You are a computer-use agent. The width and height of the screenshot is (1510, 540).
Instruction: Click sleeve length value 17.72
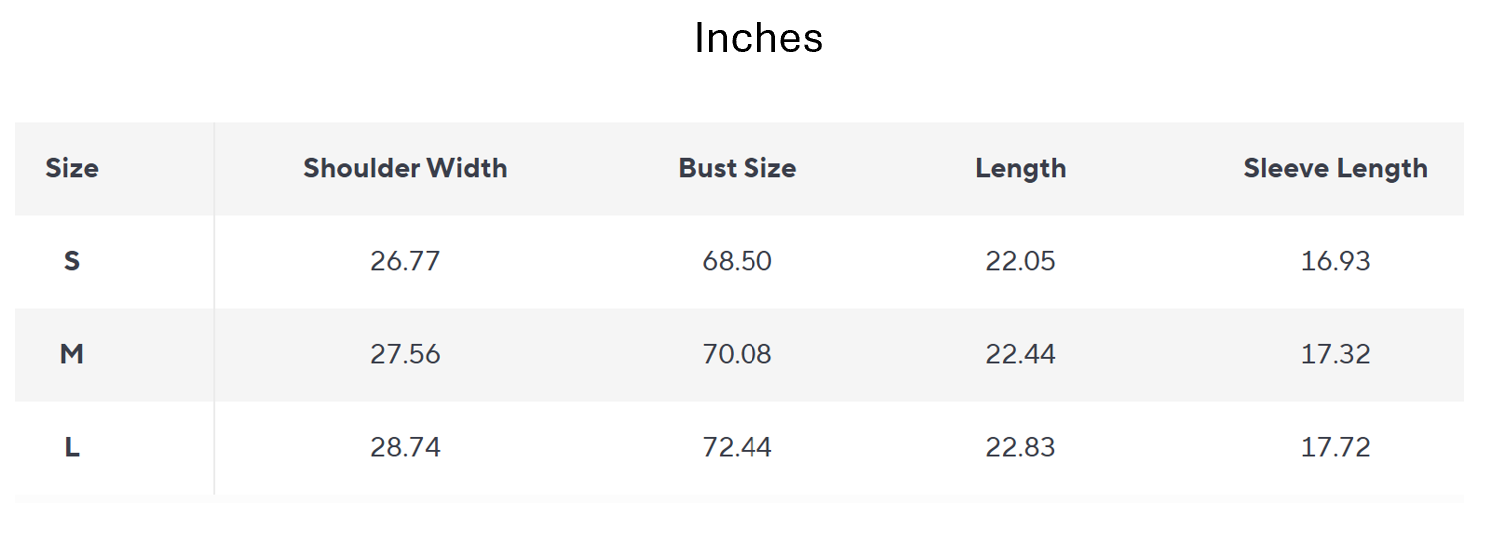[1335, 447]
